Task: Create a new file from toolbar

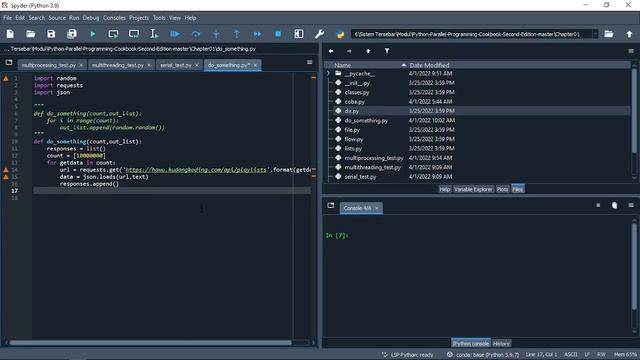Action: coord(10,34)
